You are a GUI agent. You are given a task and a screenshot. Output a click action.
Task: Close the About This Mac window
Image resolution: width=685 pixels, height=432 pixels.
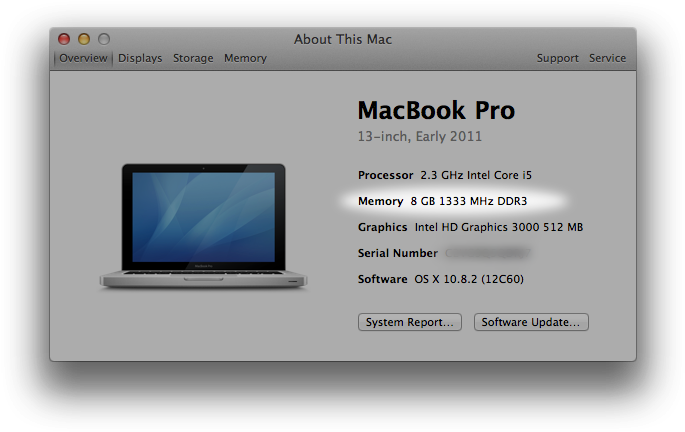(64, 39)
